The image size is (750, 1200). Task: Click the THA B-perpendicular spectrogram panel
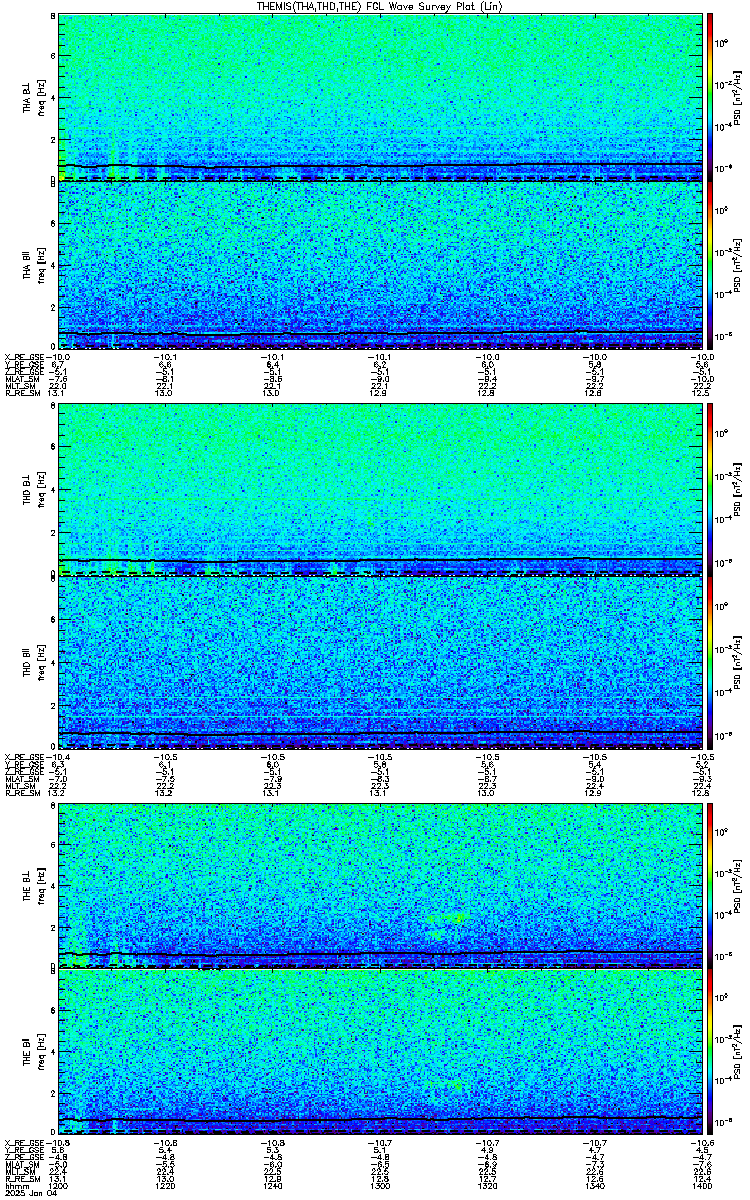click(381, 97)
